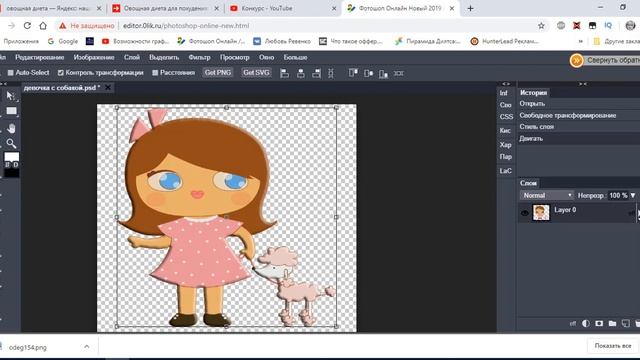
Task: Open the Кис side panel
Action: coord(505,131)
